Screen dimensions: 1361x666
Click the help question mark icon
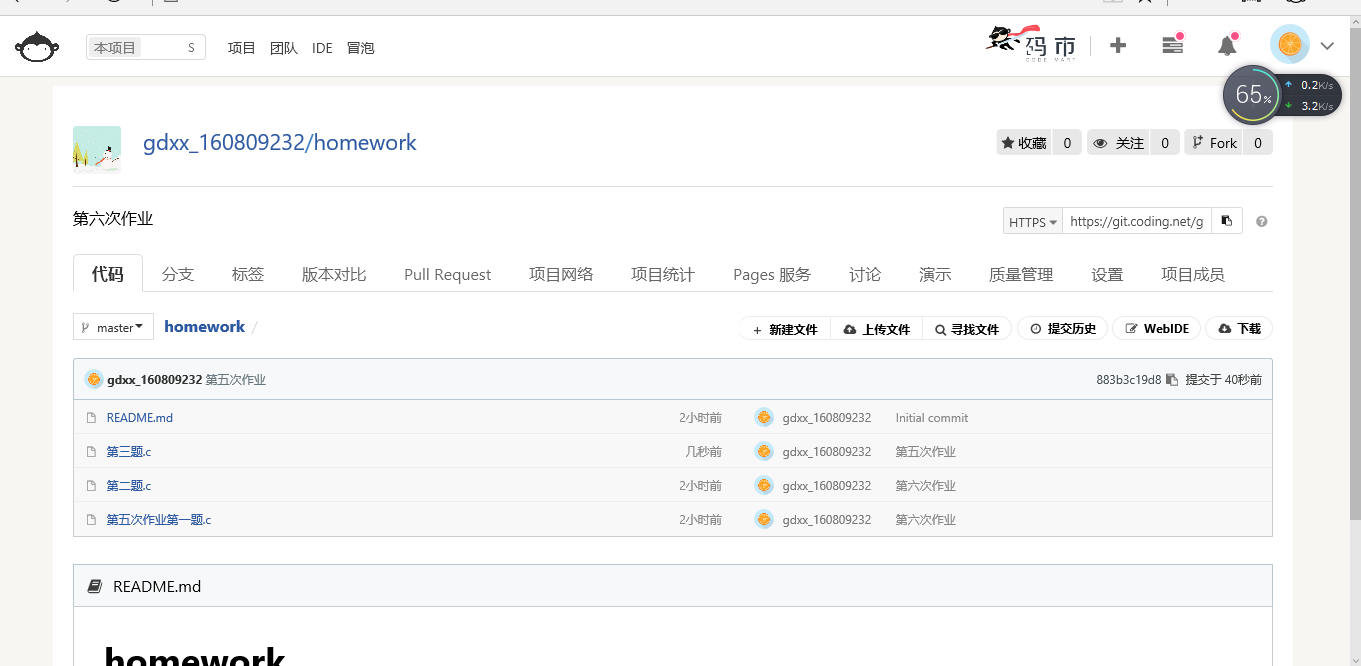pos(1262,222)
